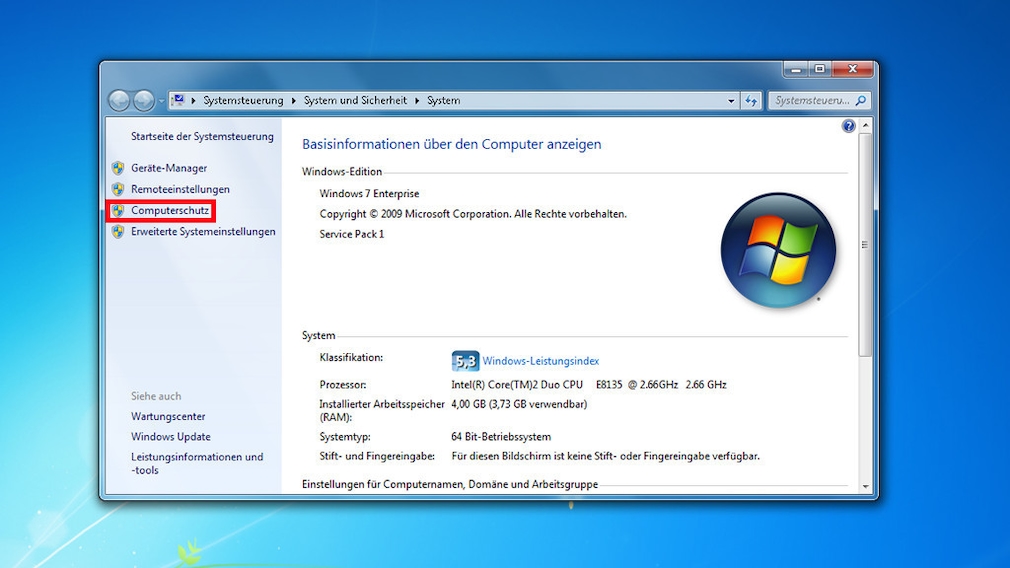The height and width of the screenshot is (568, 1010).
Task: Click scrollbar down arrow
Action: click(865, 487)
